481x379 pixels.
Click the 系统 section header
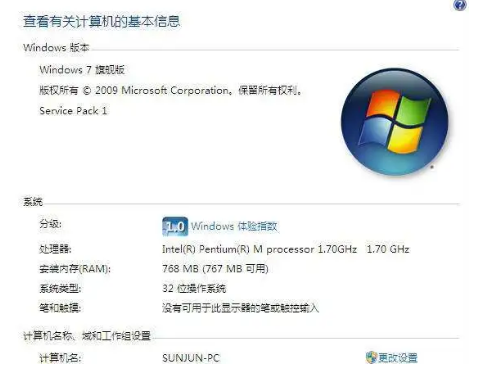(33, 201)
